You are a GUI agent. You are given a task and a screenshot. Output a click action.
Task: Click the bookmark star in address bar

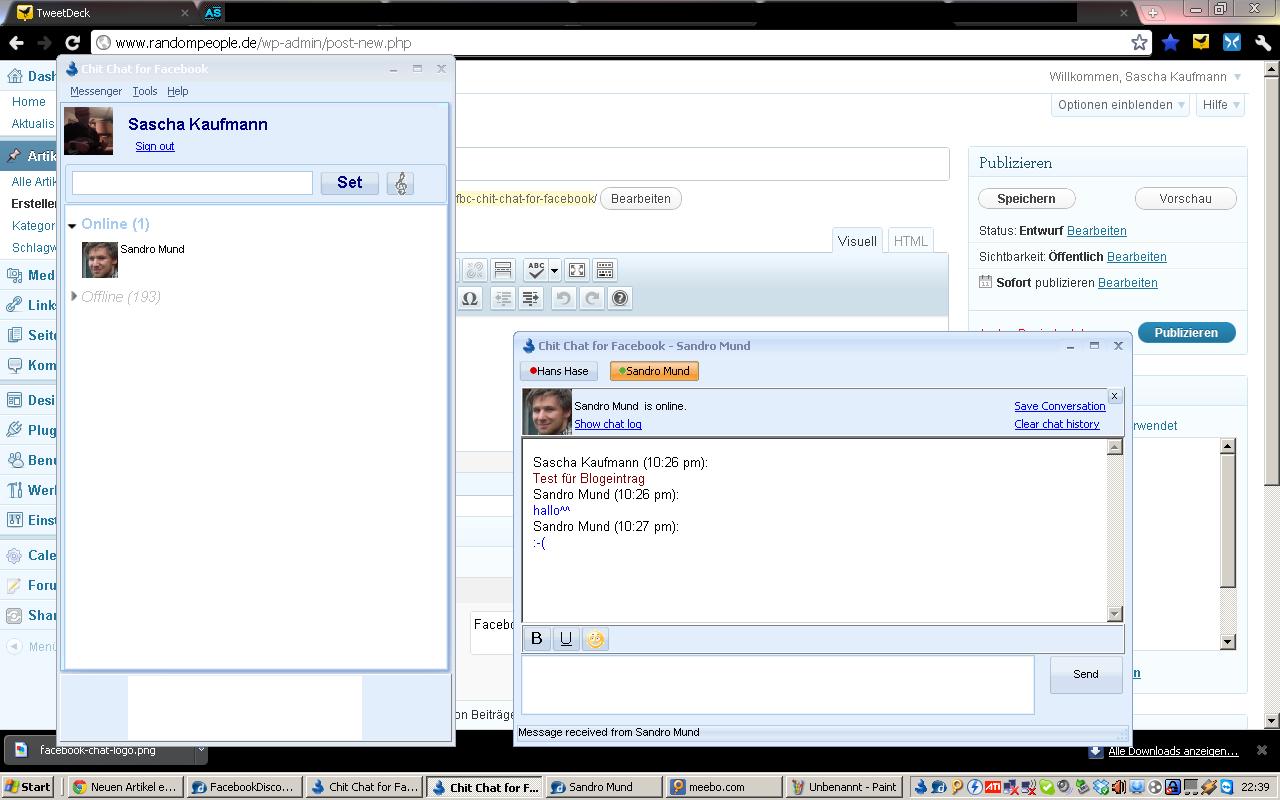coord(1139,43)
